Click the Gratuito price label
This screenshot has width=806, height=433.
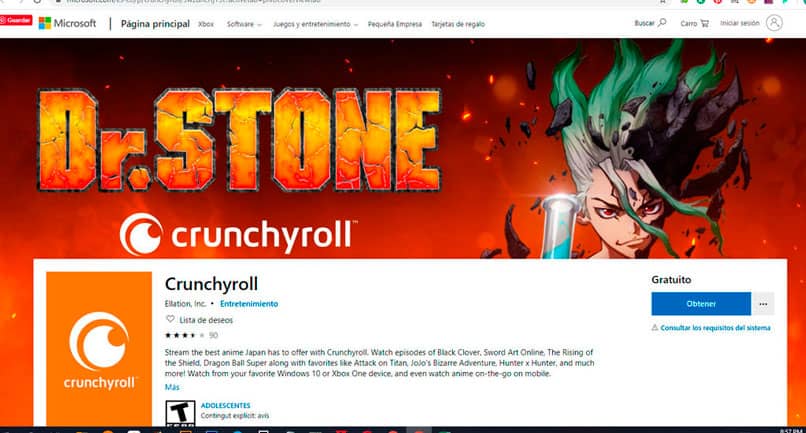pos(671,280)
